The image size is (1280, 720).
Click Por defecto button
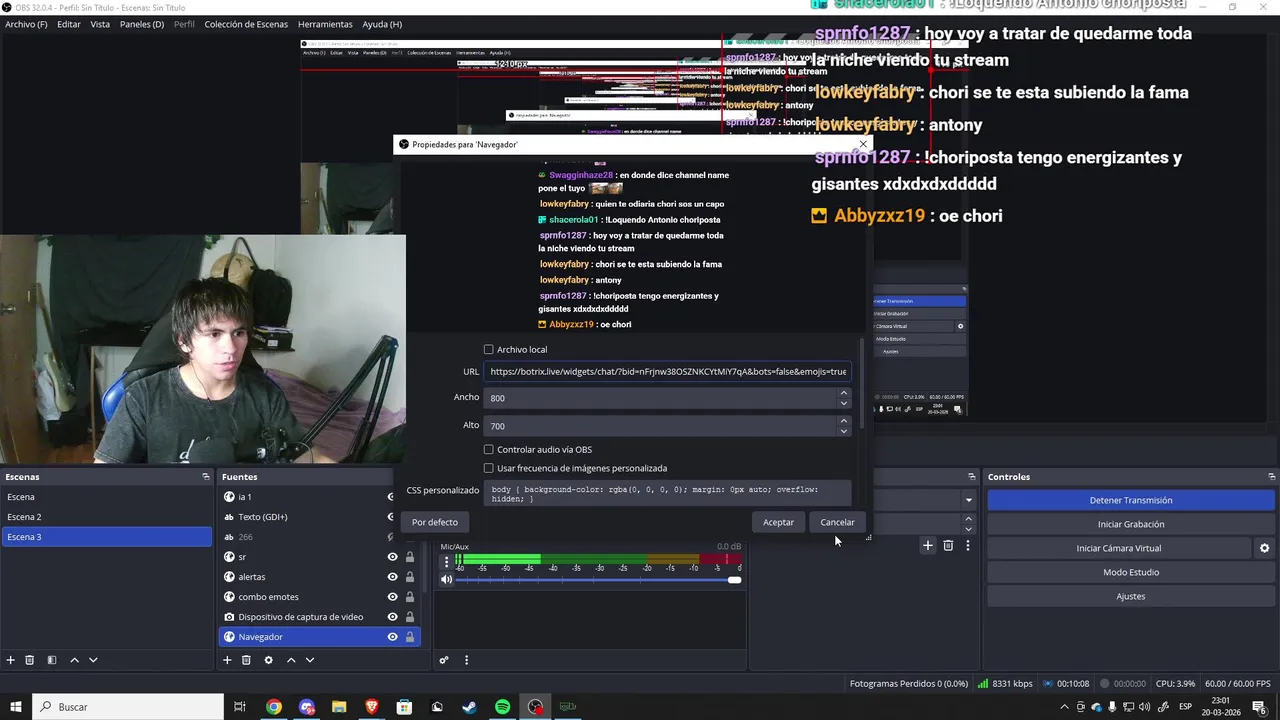coord(435,522)
